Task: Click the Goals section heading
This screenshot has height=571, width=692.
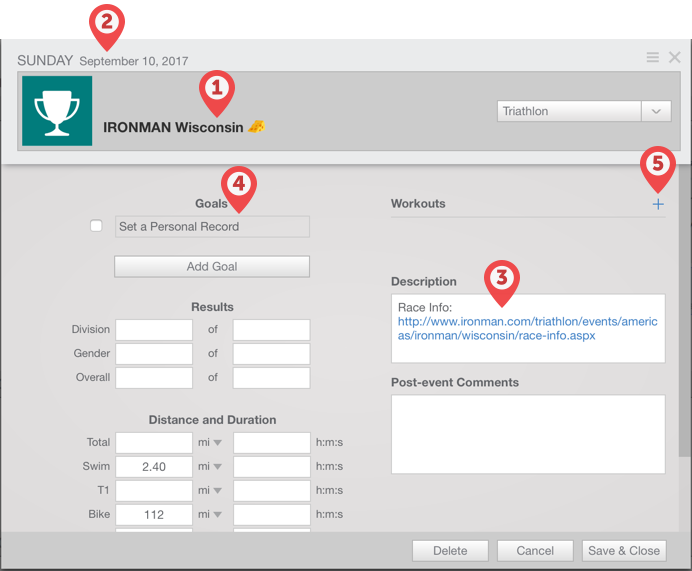Action: (211, 204)
